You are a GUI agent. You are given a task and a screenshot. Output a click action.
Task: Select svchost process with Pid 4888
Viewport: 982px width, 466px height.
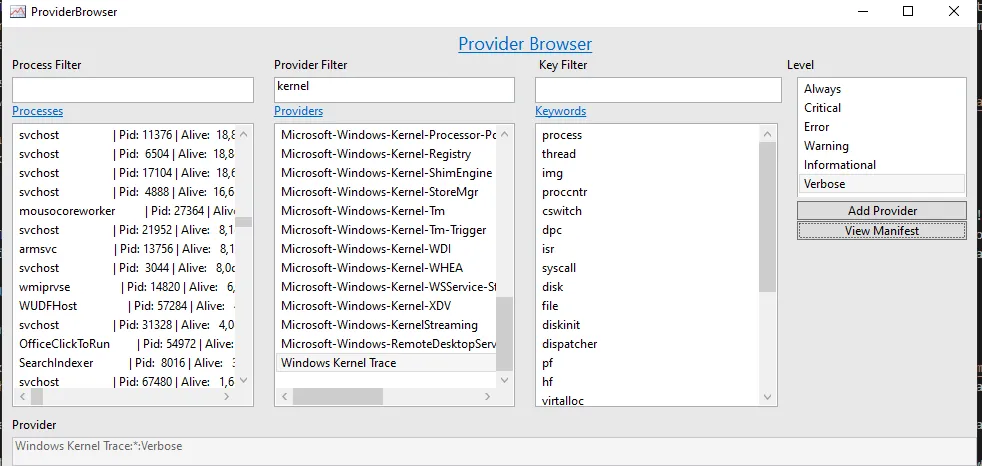pyautogui.click(x=125, y=192)
